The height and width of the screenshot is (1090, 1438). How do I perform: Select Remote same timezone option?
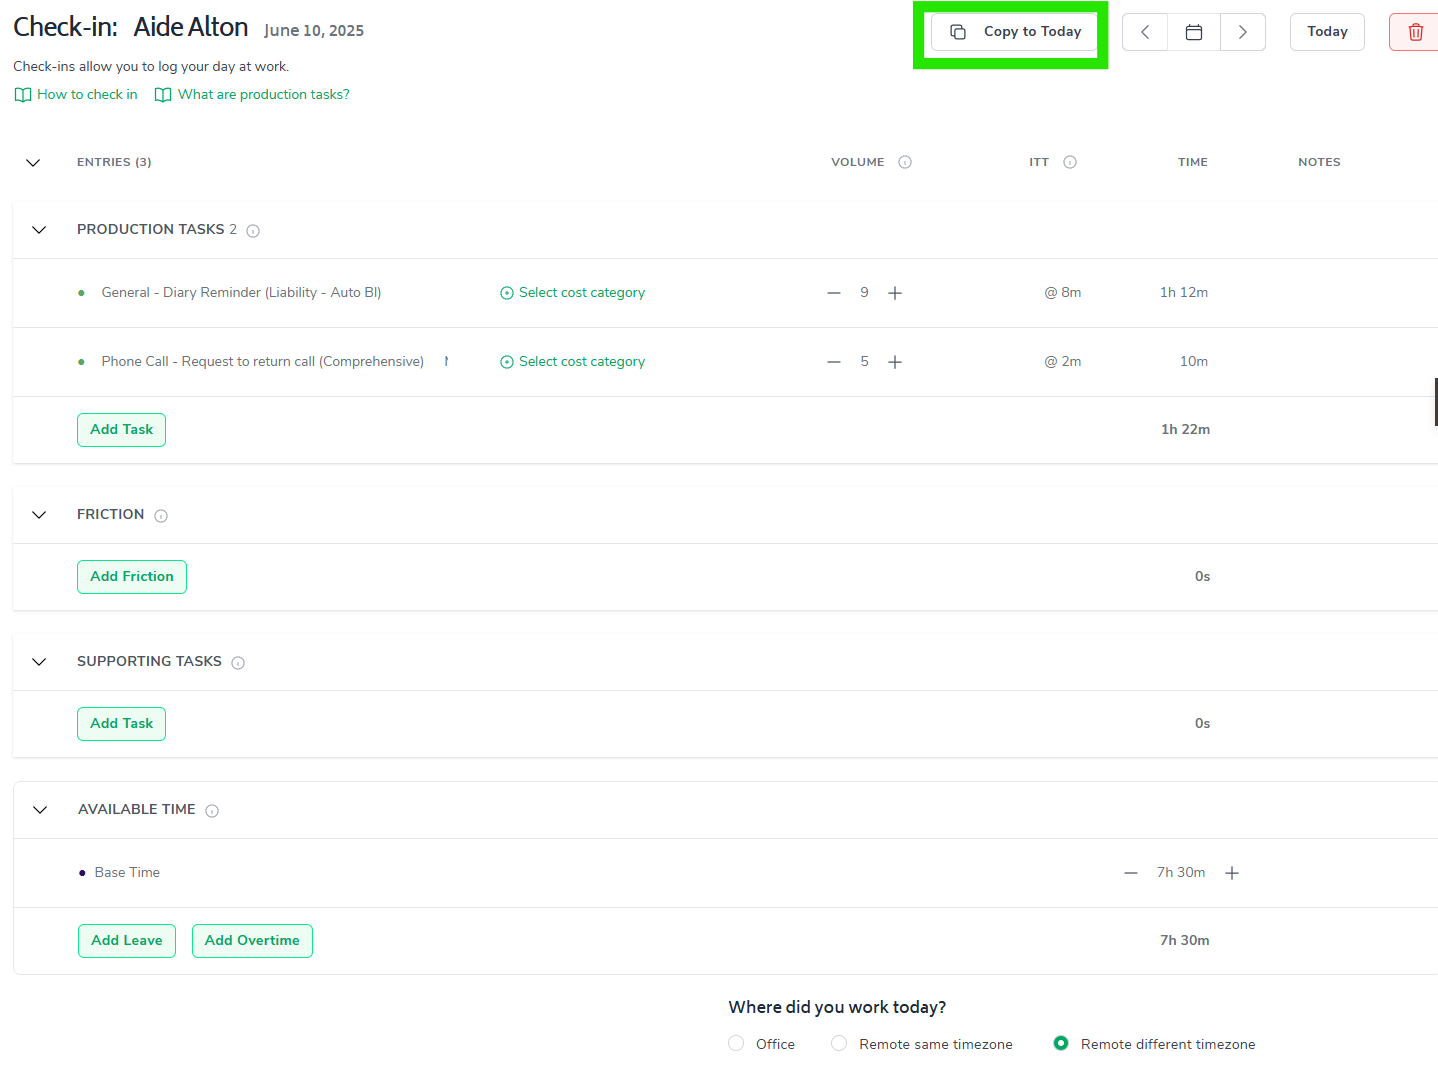(839, 1043)
